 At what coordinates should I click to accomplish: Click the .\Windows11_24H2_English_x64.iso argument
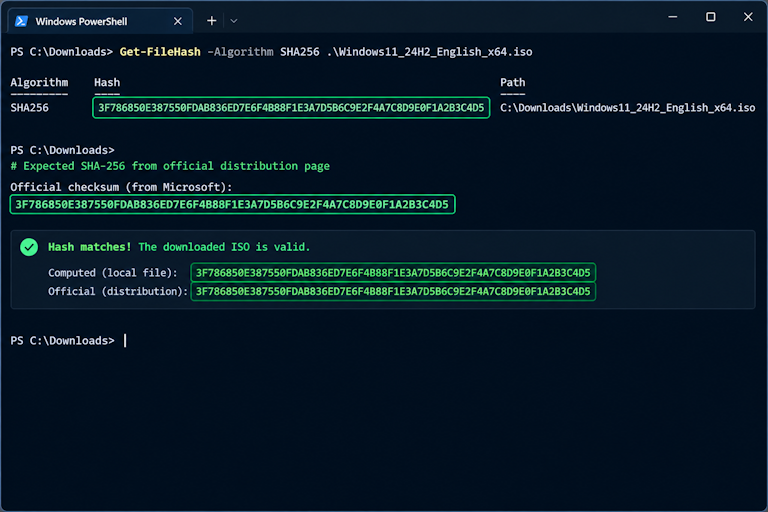tap(429, 52)
